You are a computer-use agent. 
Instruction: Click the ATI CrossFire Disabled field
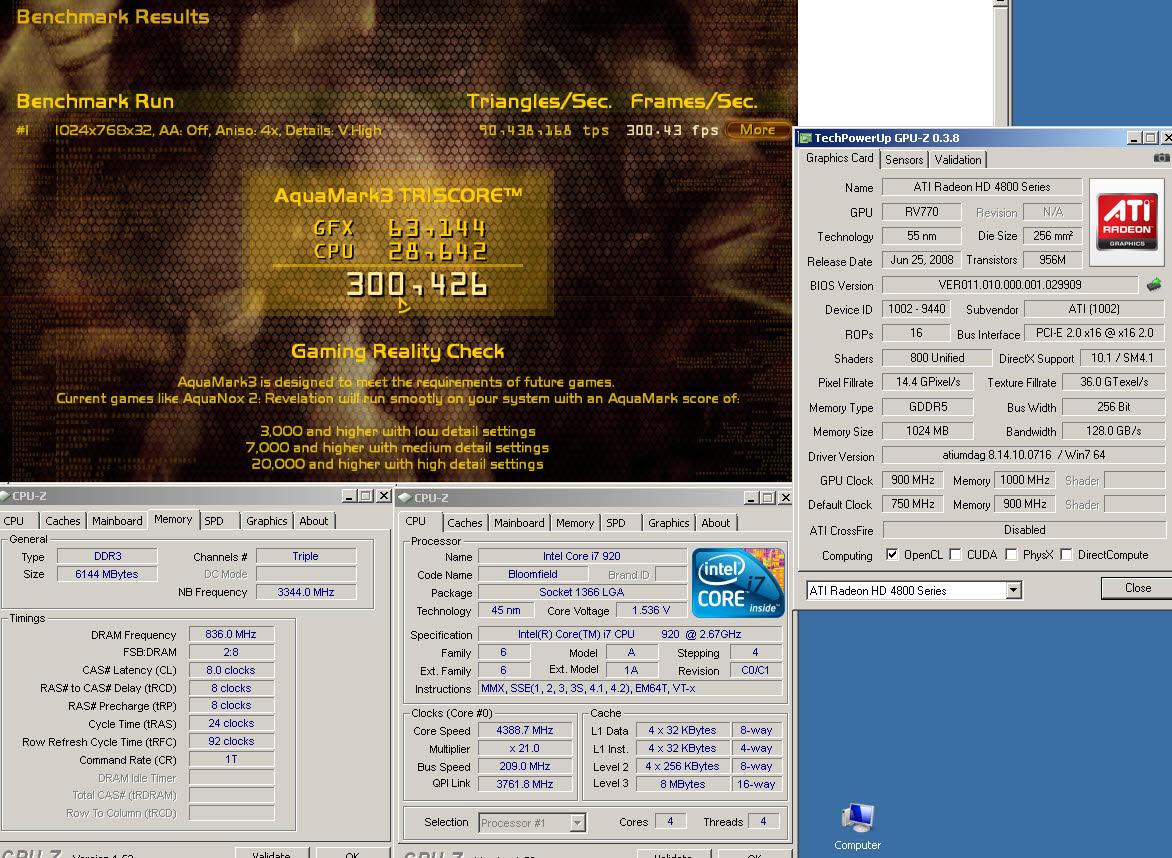point(1023,529)
